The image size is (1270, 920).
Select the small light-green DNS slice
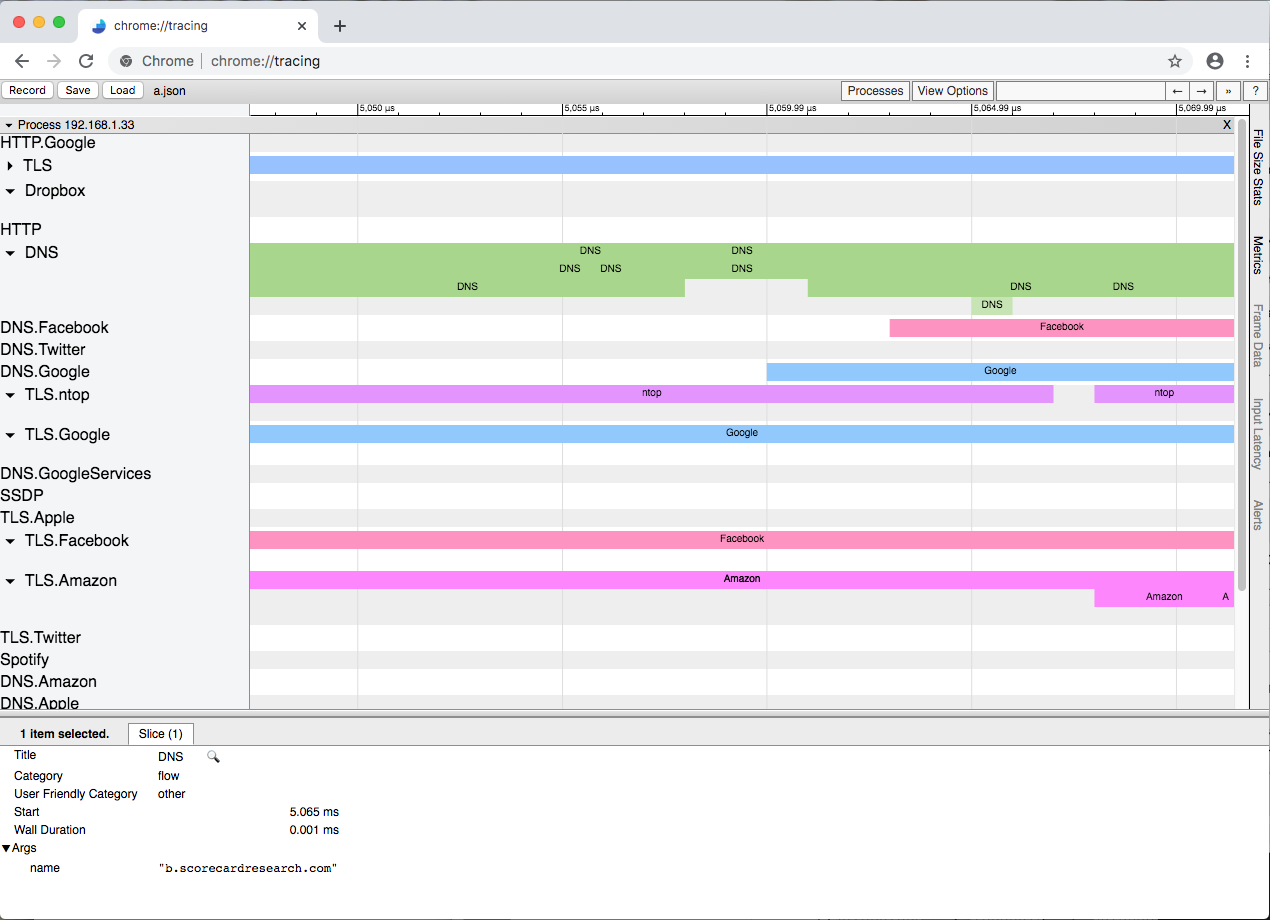pyautogui.click(x=992, y=306)
